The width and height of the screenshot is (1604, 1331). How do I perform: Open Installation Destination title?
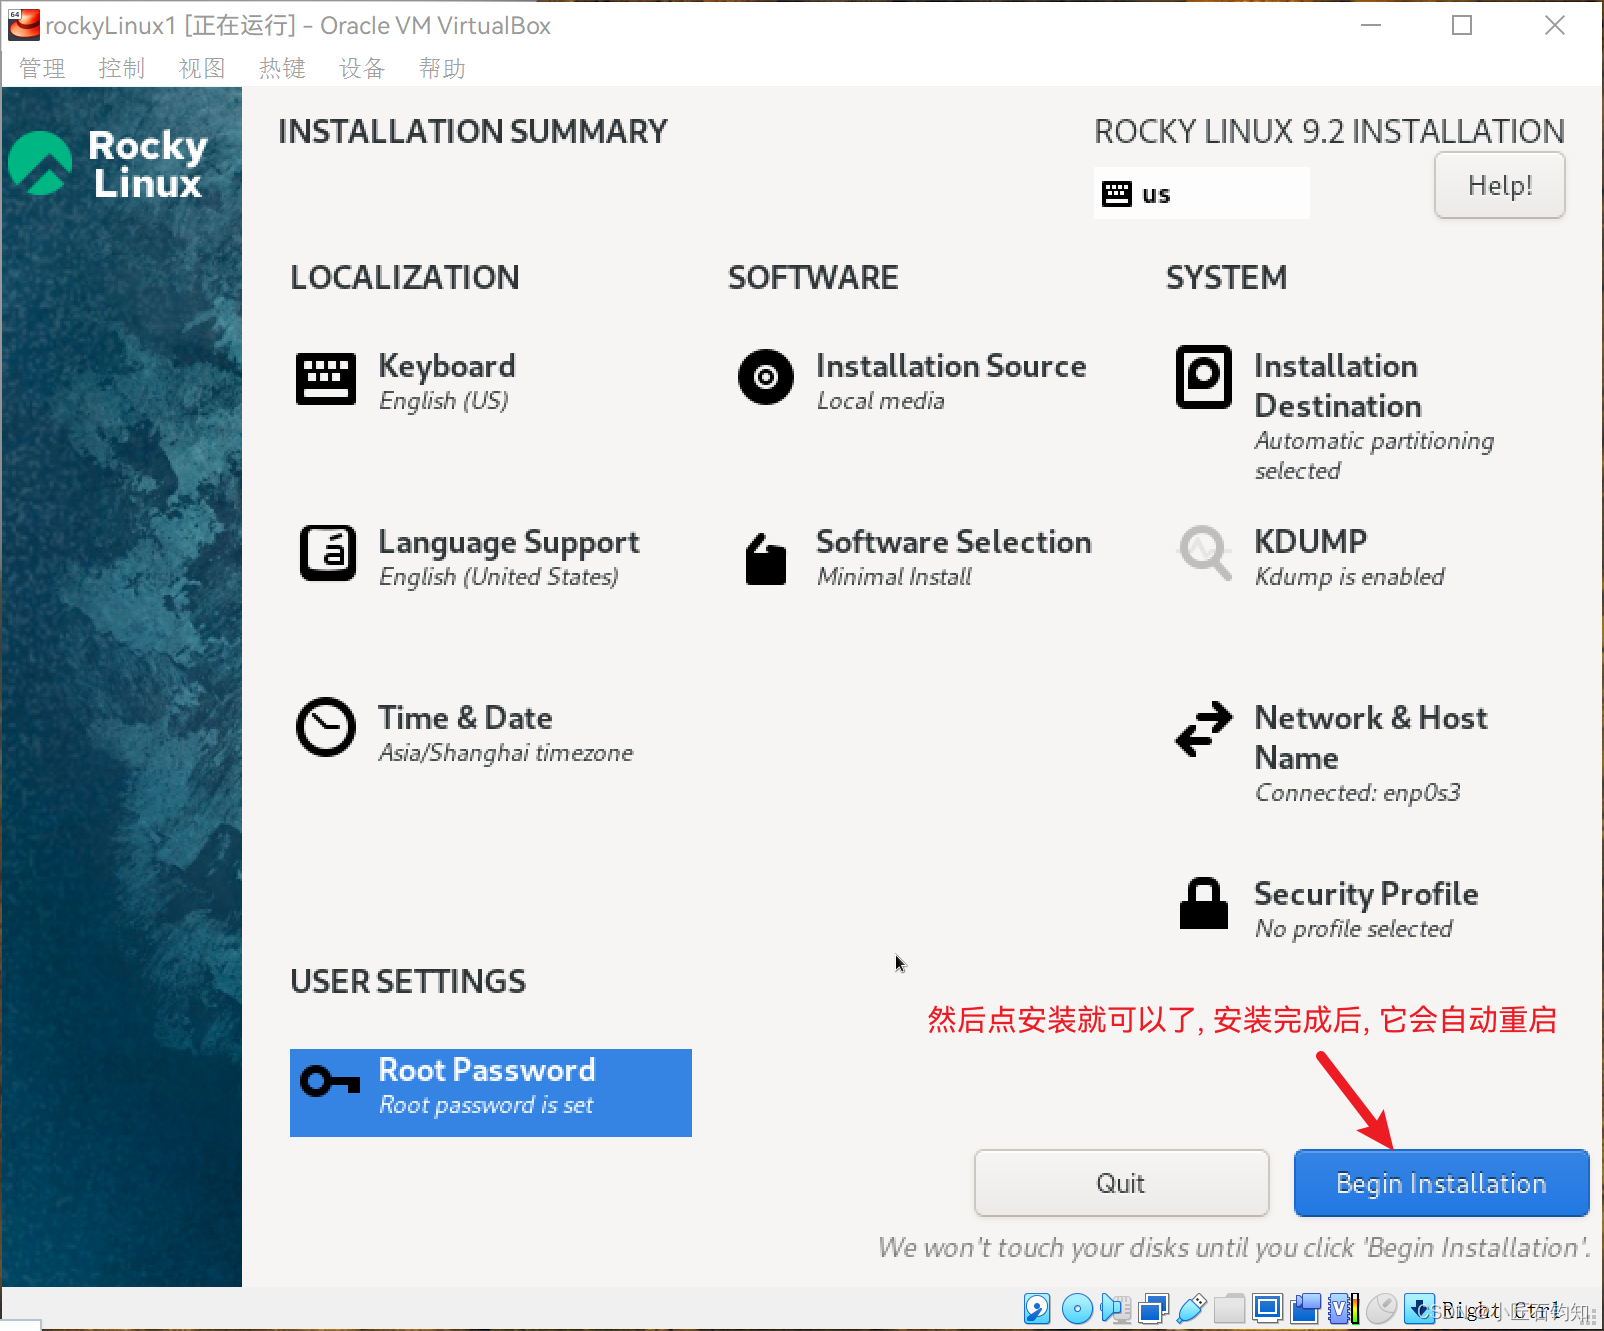pos(1338,385)
